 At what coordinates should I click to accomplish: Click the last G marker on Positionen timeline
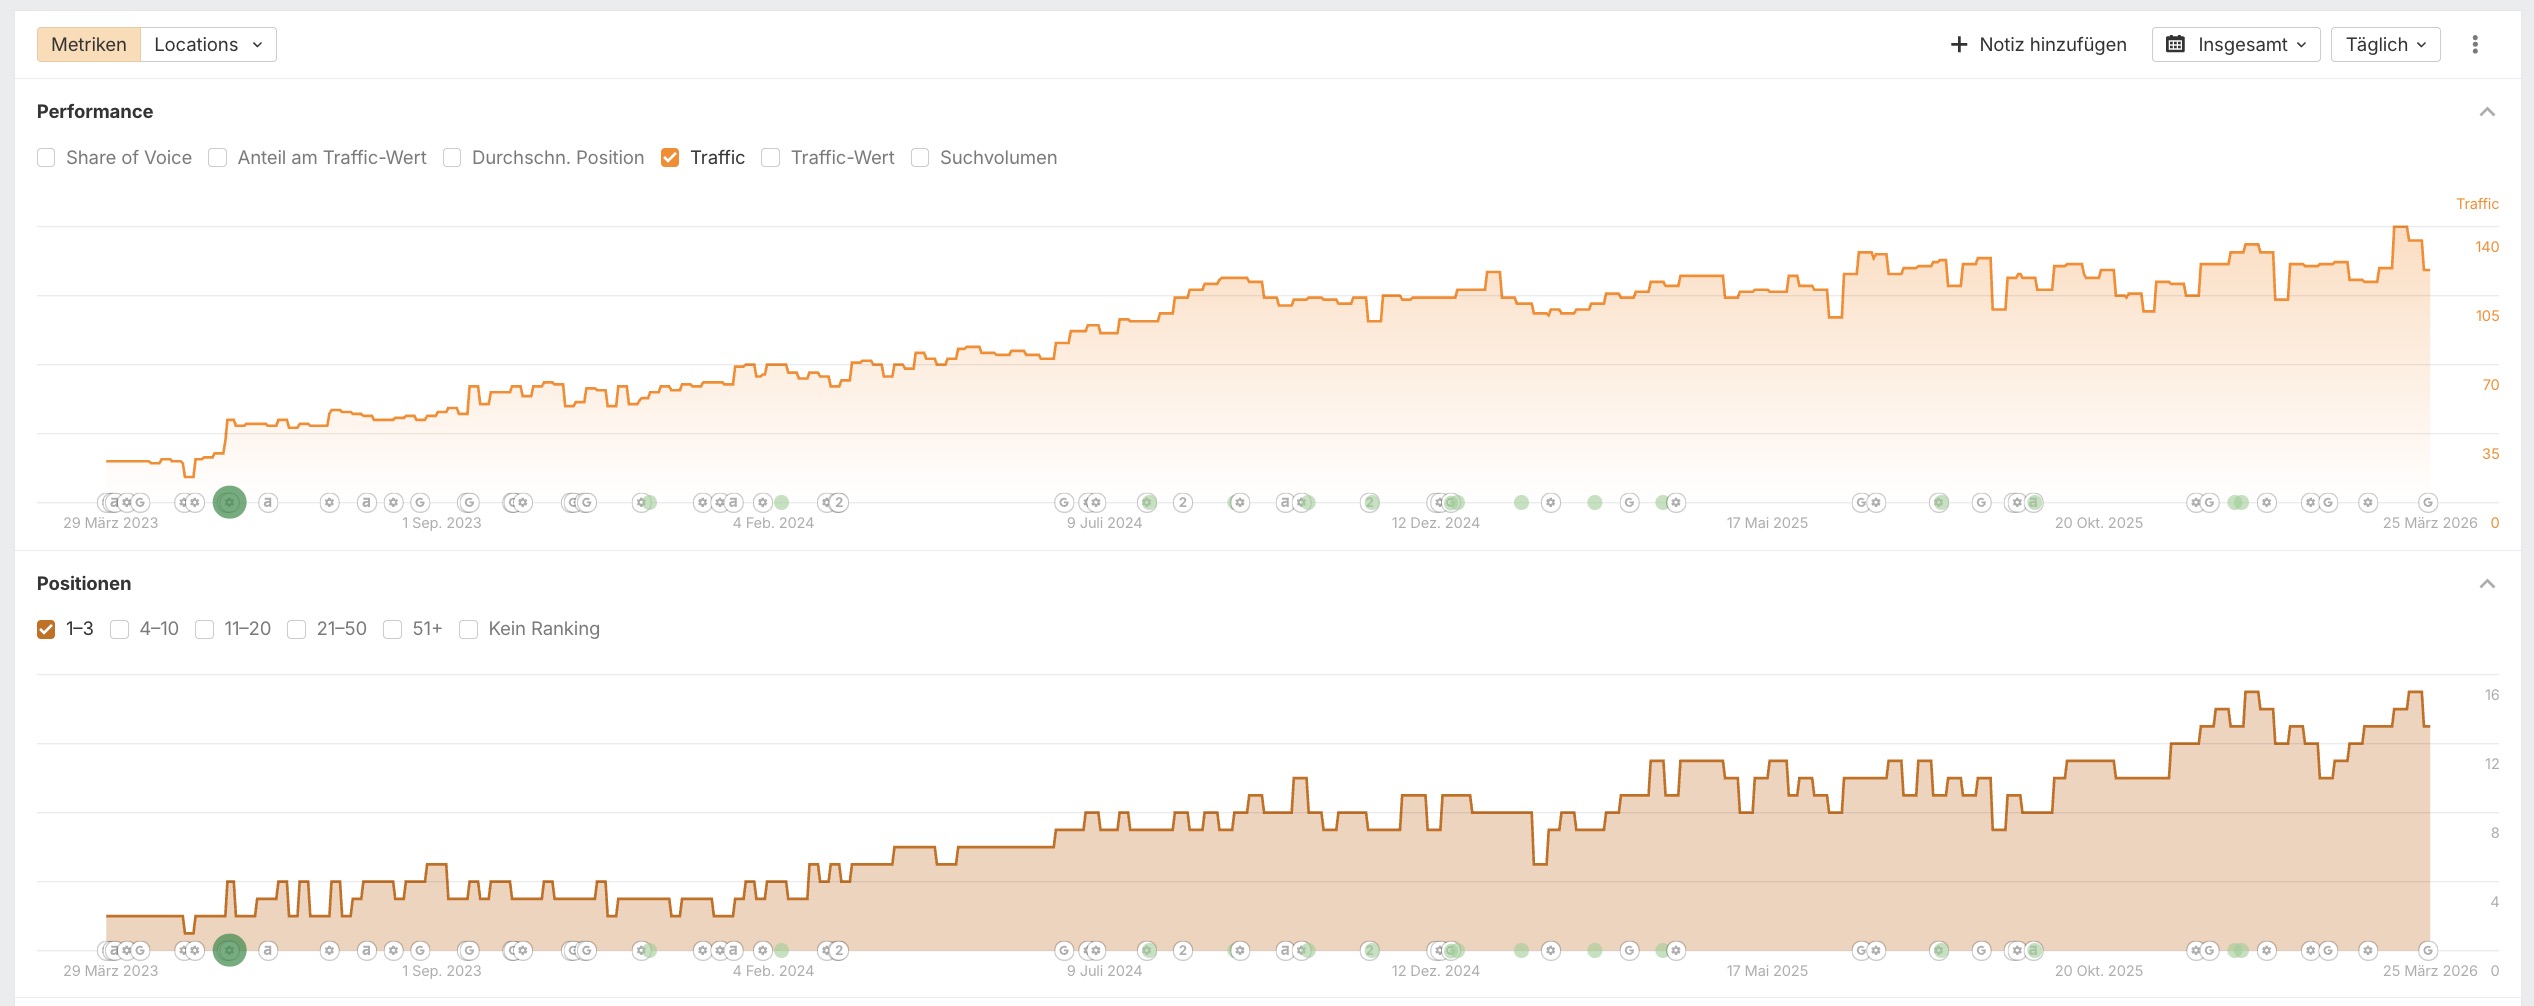[2427, 950]
